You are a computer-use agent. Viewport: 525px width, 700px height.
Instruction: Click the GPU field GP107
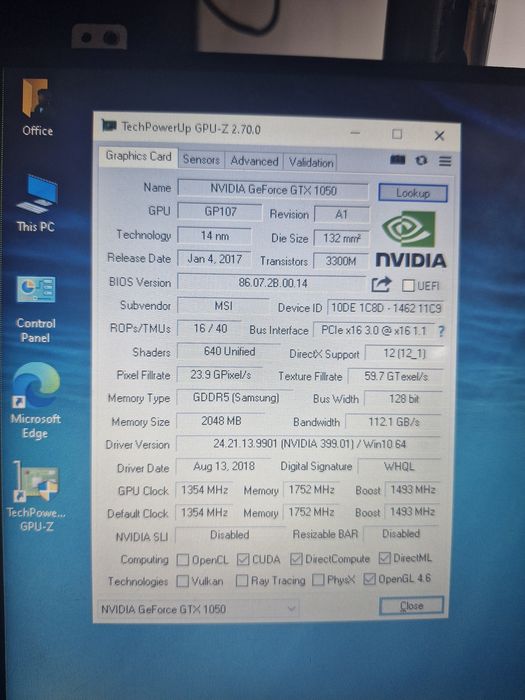pyautogui.click(x=220, y=211)
